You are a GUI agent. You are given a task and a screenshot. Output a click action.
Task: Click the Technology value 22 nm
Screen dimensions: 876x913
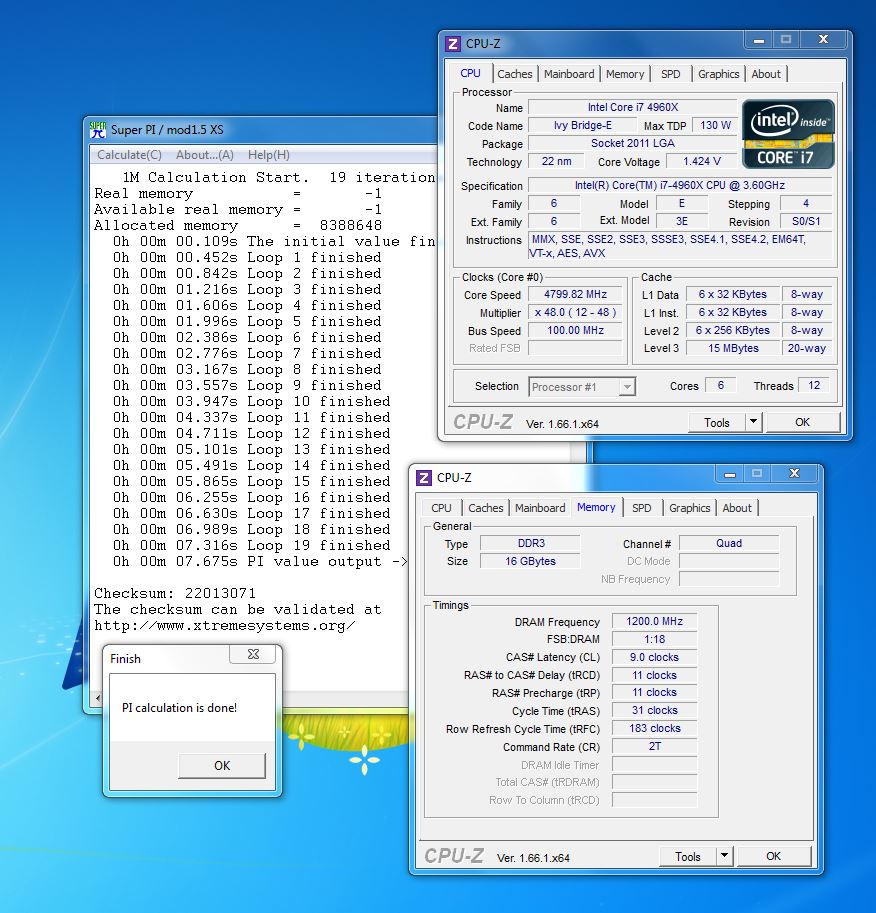(556, 161)
